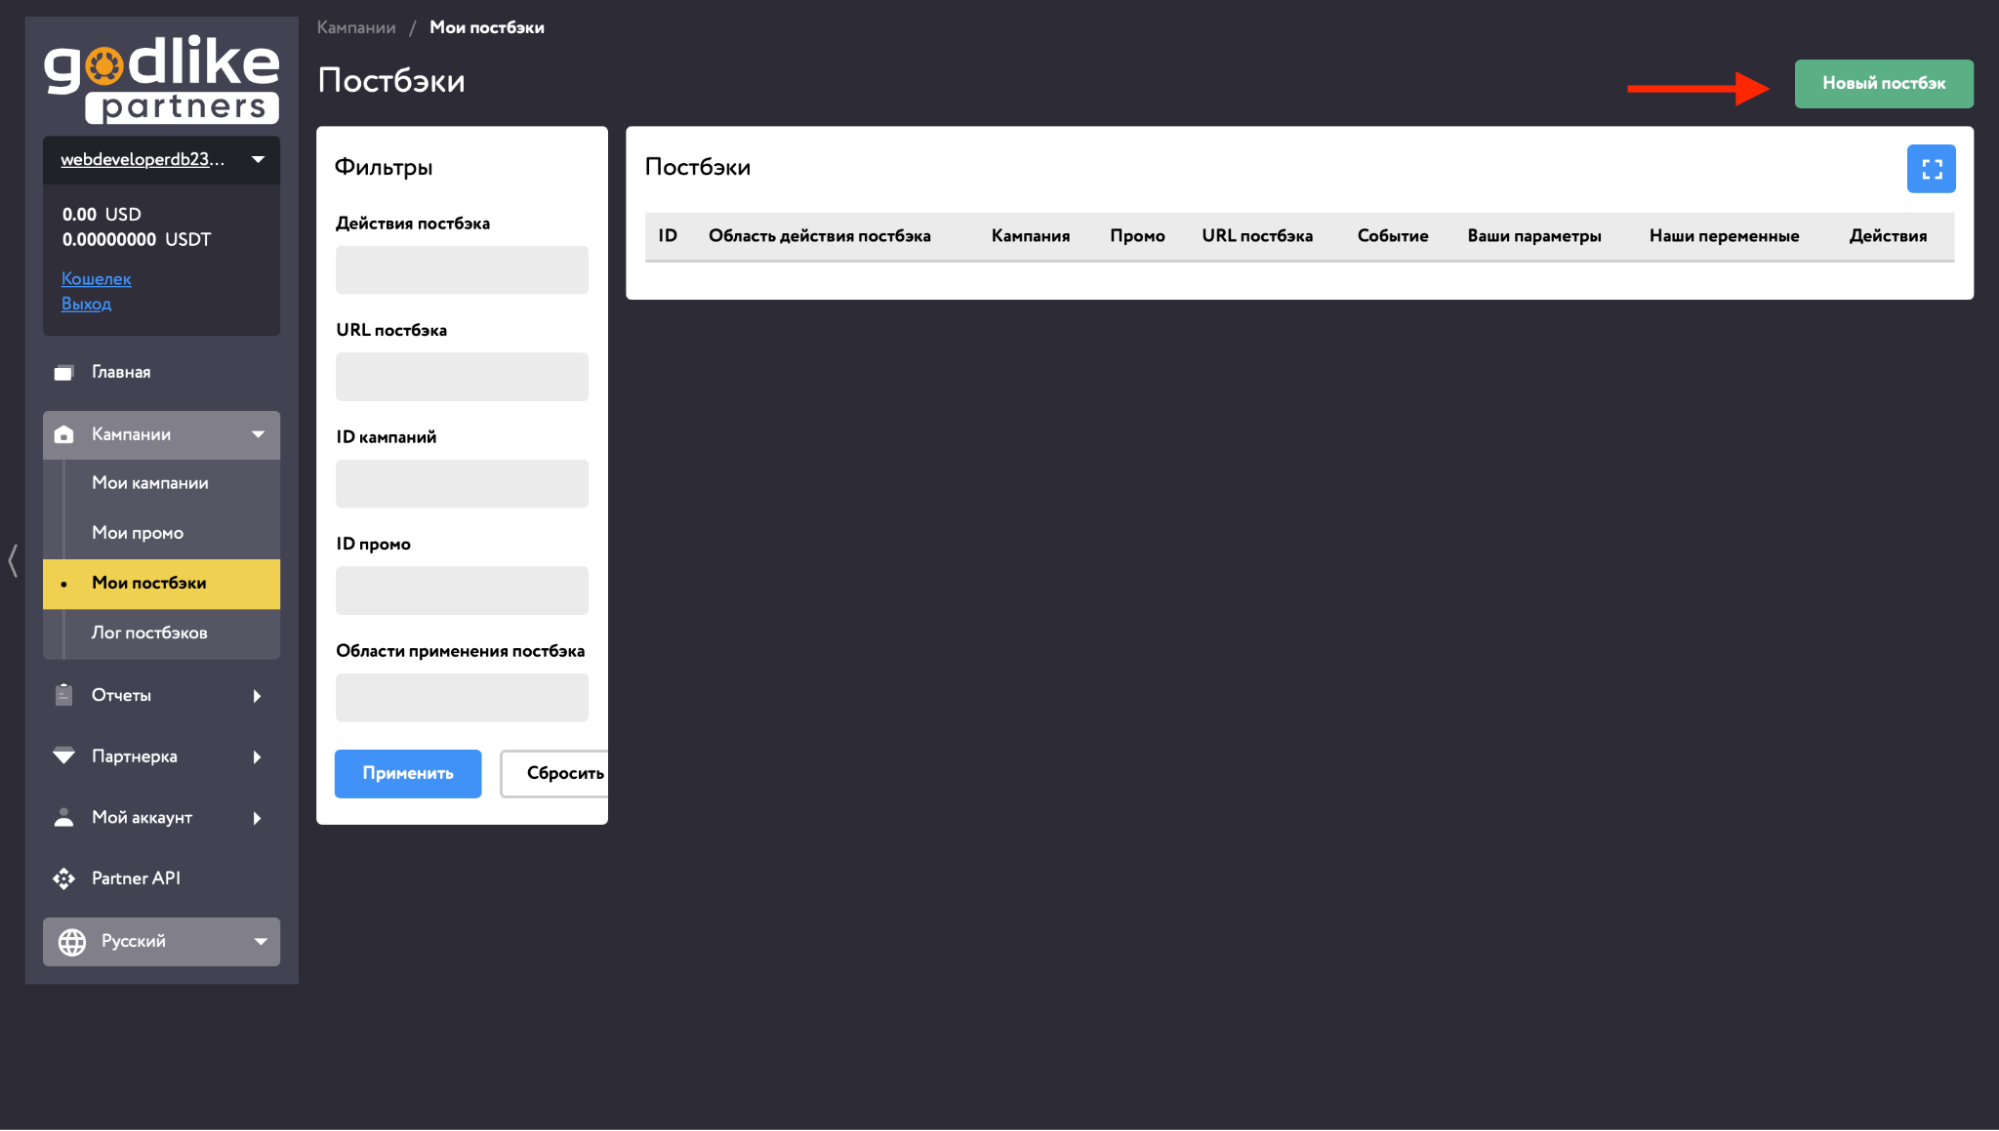Expand the Постбэки table to fullscreen
Image resolution: width=1999 pixels, height=1131 pixels.
point(1931,169)
